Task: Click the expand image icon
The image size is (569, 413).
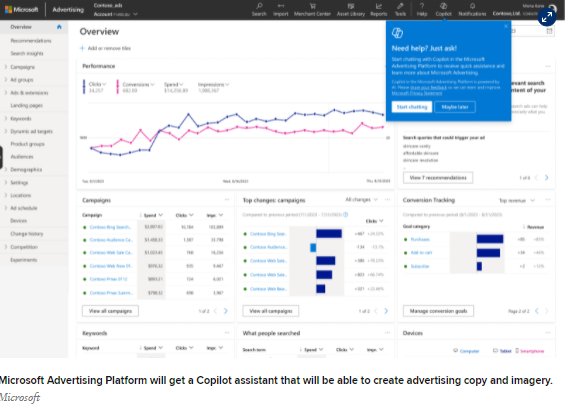Action: click(x=547, y=17)
